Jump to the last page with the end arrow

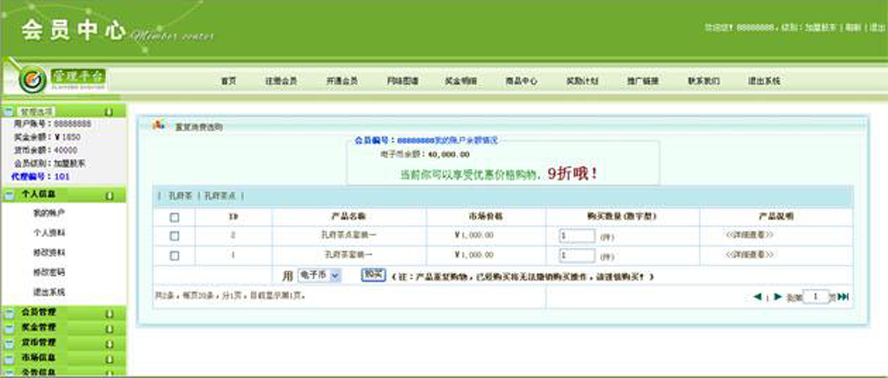click(x=843, y=296)
